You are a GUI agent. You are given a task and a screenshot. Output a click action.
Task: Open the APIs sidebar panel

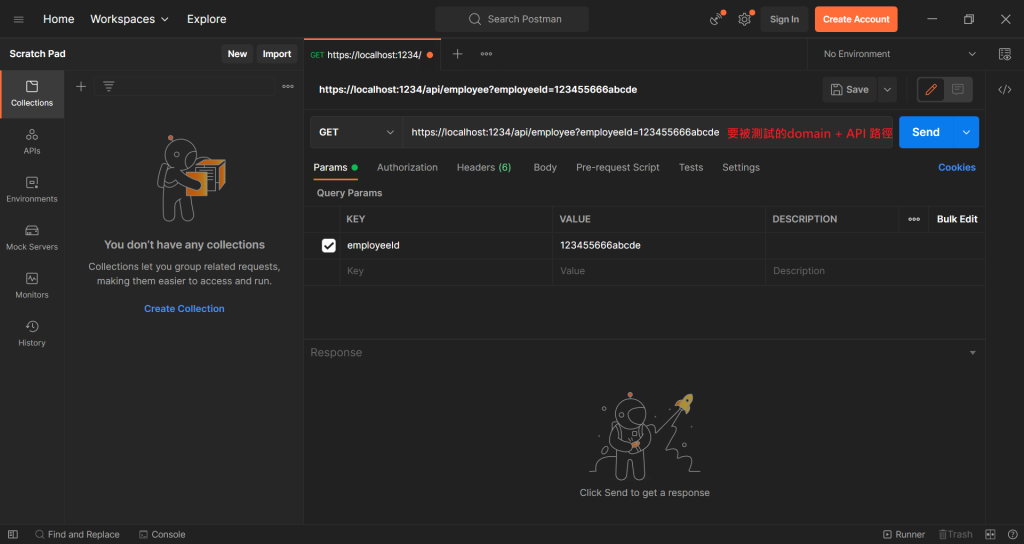[x=32, y=142]
